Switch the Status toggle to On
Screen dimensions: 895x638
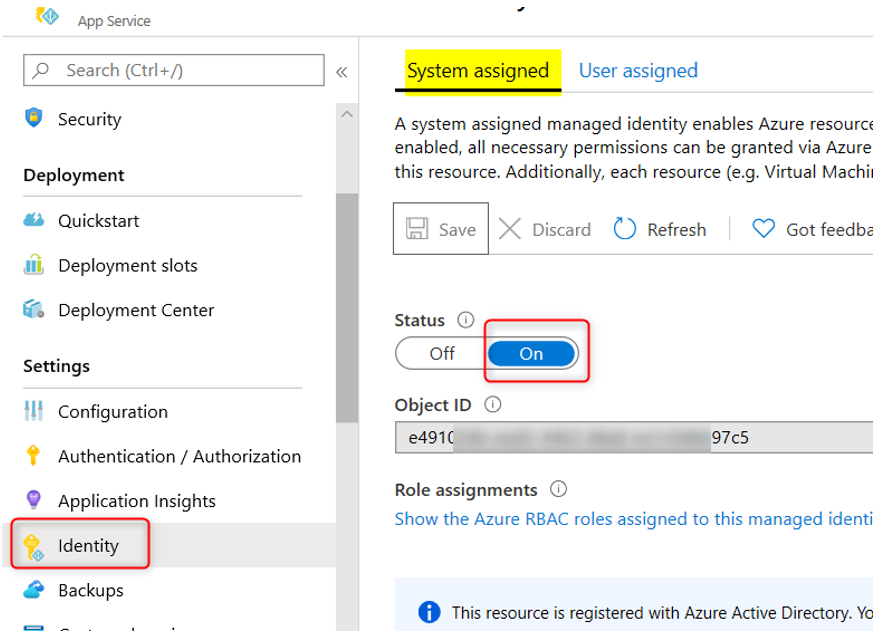point(531,354)
